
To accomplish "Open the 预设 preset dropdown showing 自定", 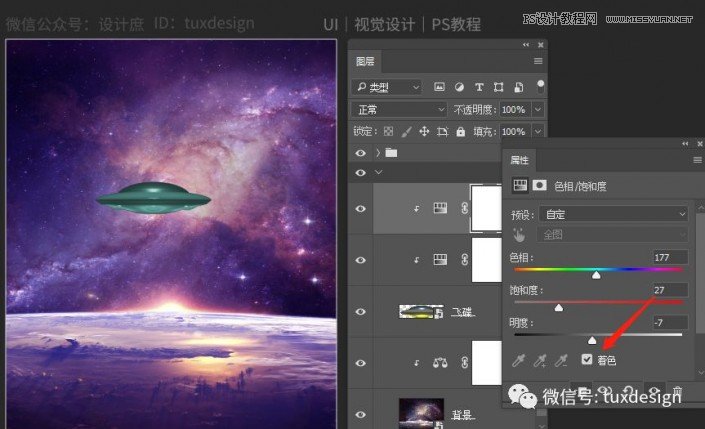I will click(x=614, y=214).
